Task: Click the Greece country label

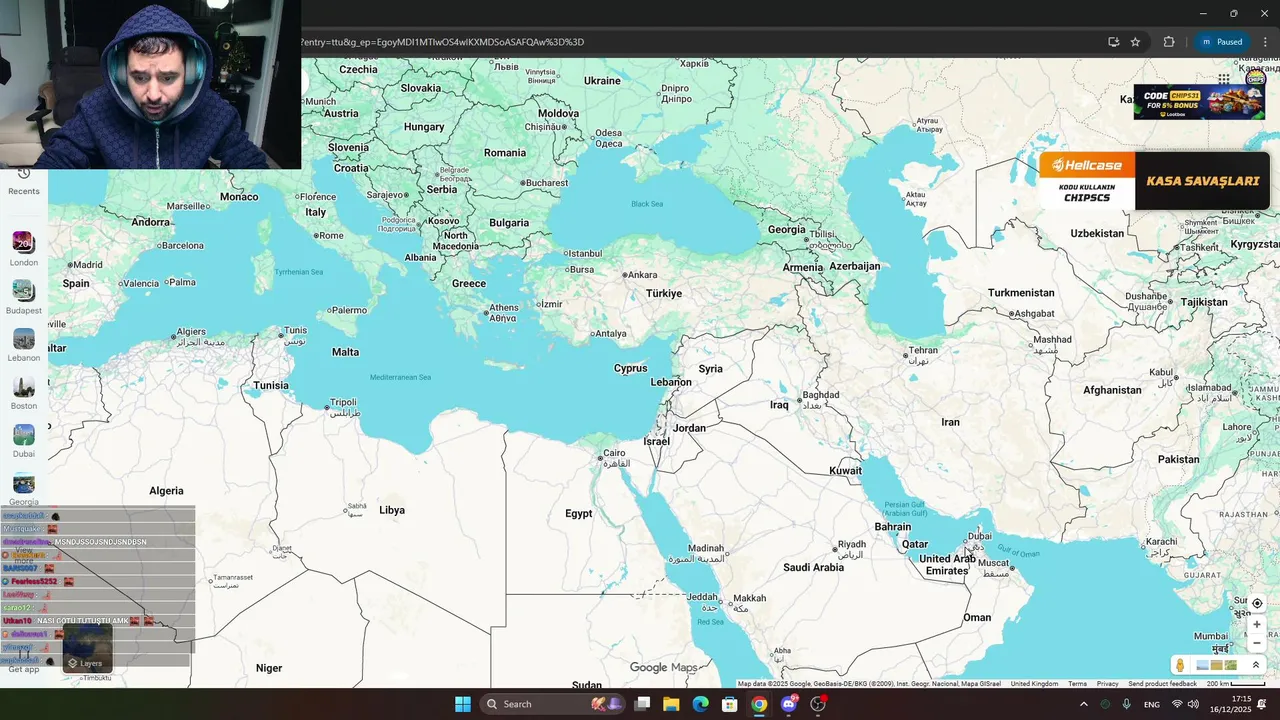Action: pyautogui.click(x=468, y=283)
